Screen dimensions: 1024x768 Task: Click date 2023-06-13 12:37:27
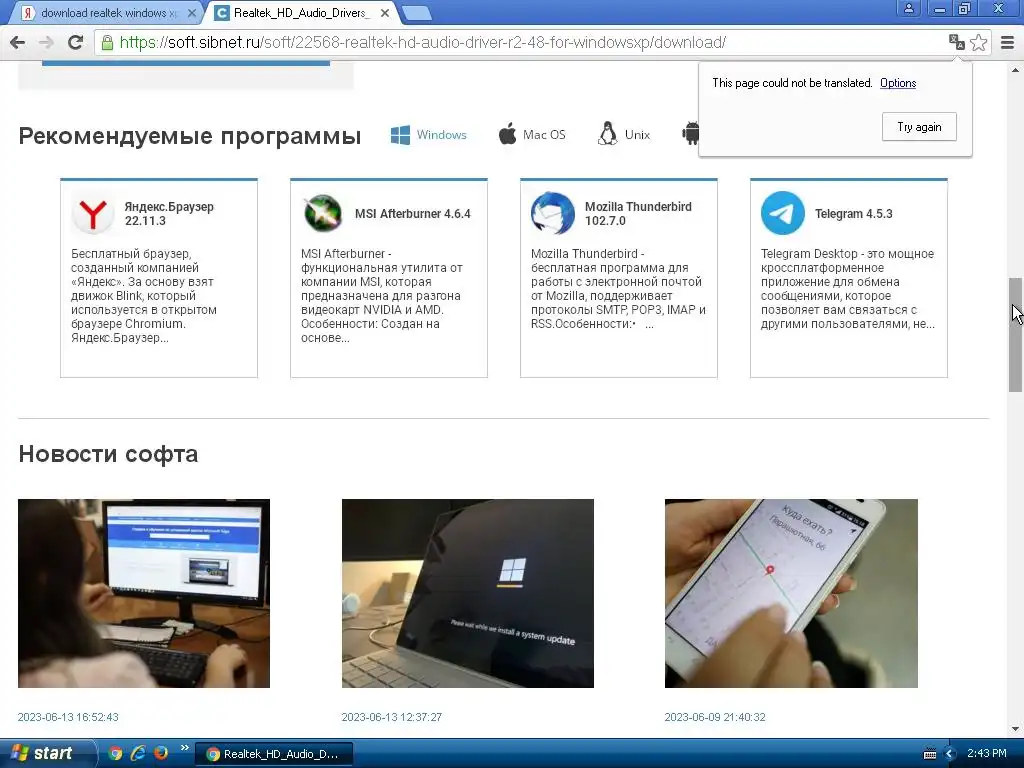click(392, 717)
